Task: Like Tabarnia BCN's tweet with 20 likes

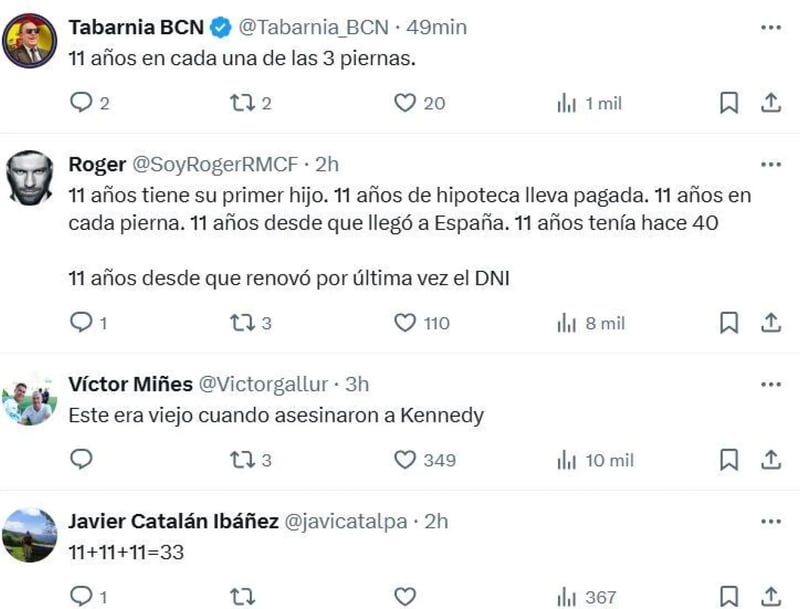Action: [404, 102]
